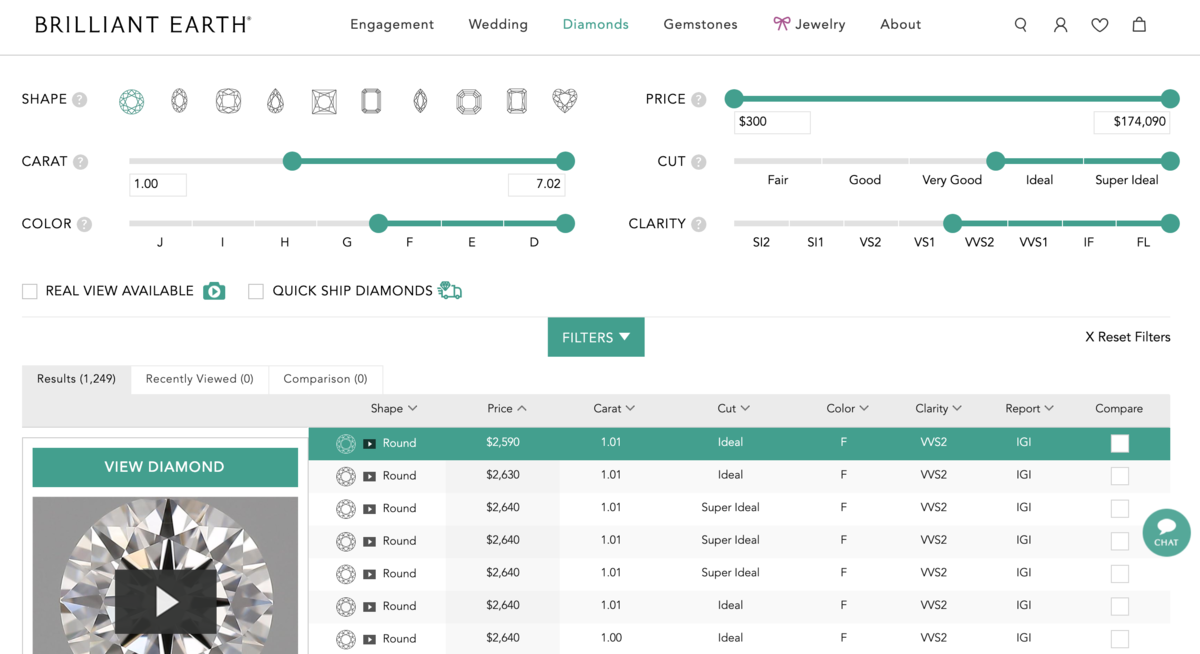Select the Asscher shape icon
The width and height of the screenshot is (1200, 654).
468,101
